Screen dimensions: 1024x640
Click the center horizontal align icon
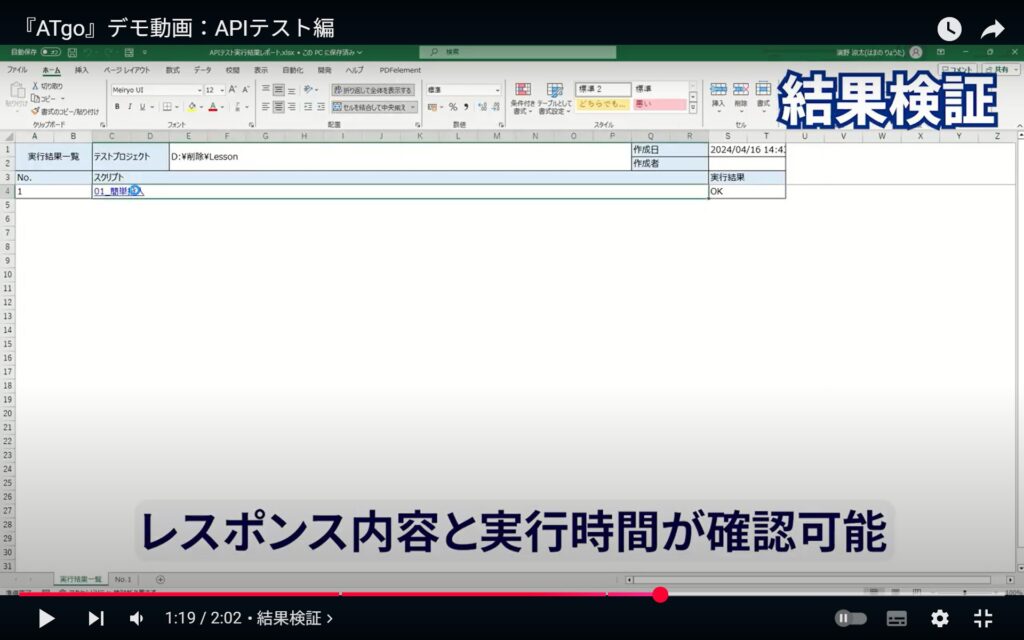click(279, 106)
